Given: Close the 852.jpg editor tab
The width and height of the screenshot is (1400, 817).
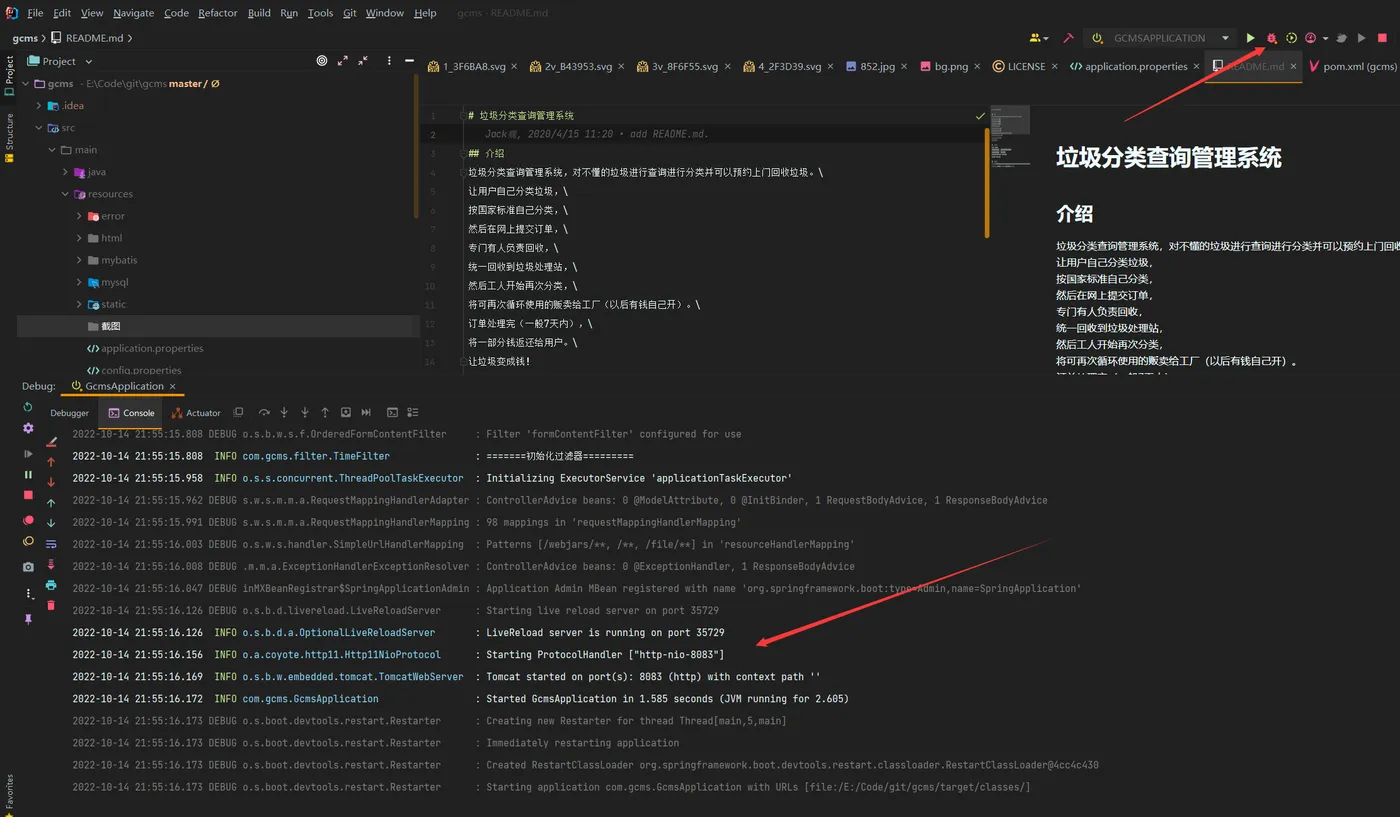Looking at the screenshot, I should (x=904, y=67).
